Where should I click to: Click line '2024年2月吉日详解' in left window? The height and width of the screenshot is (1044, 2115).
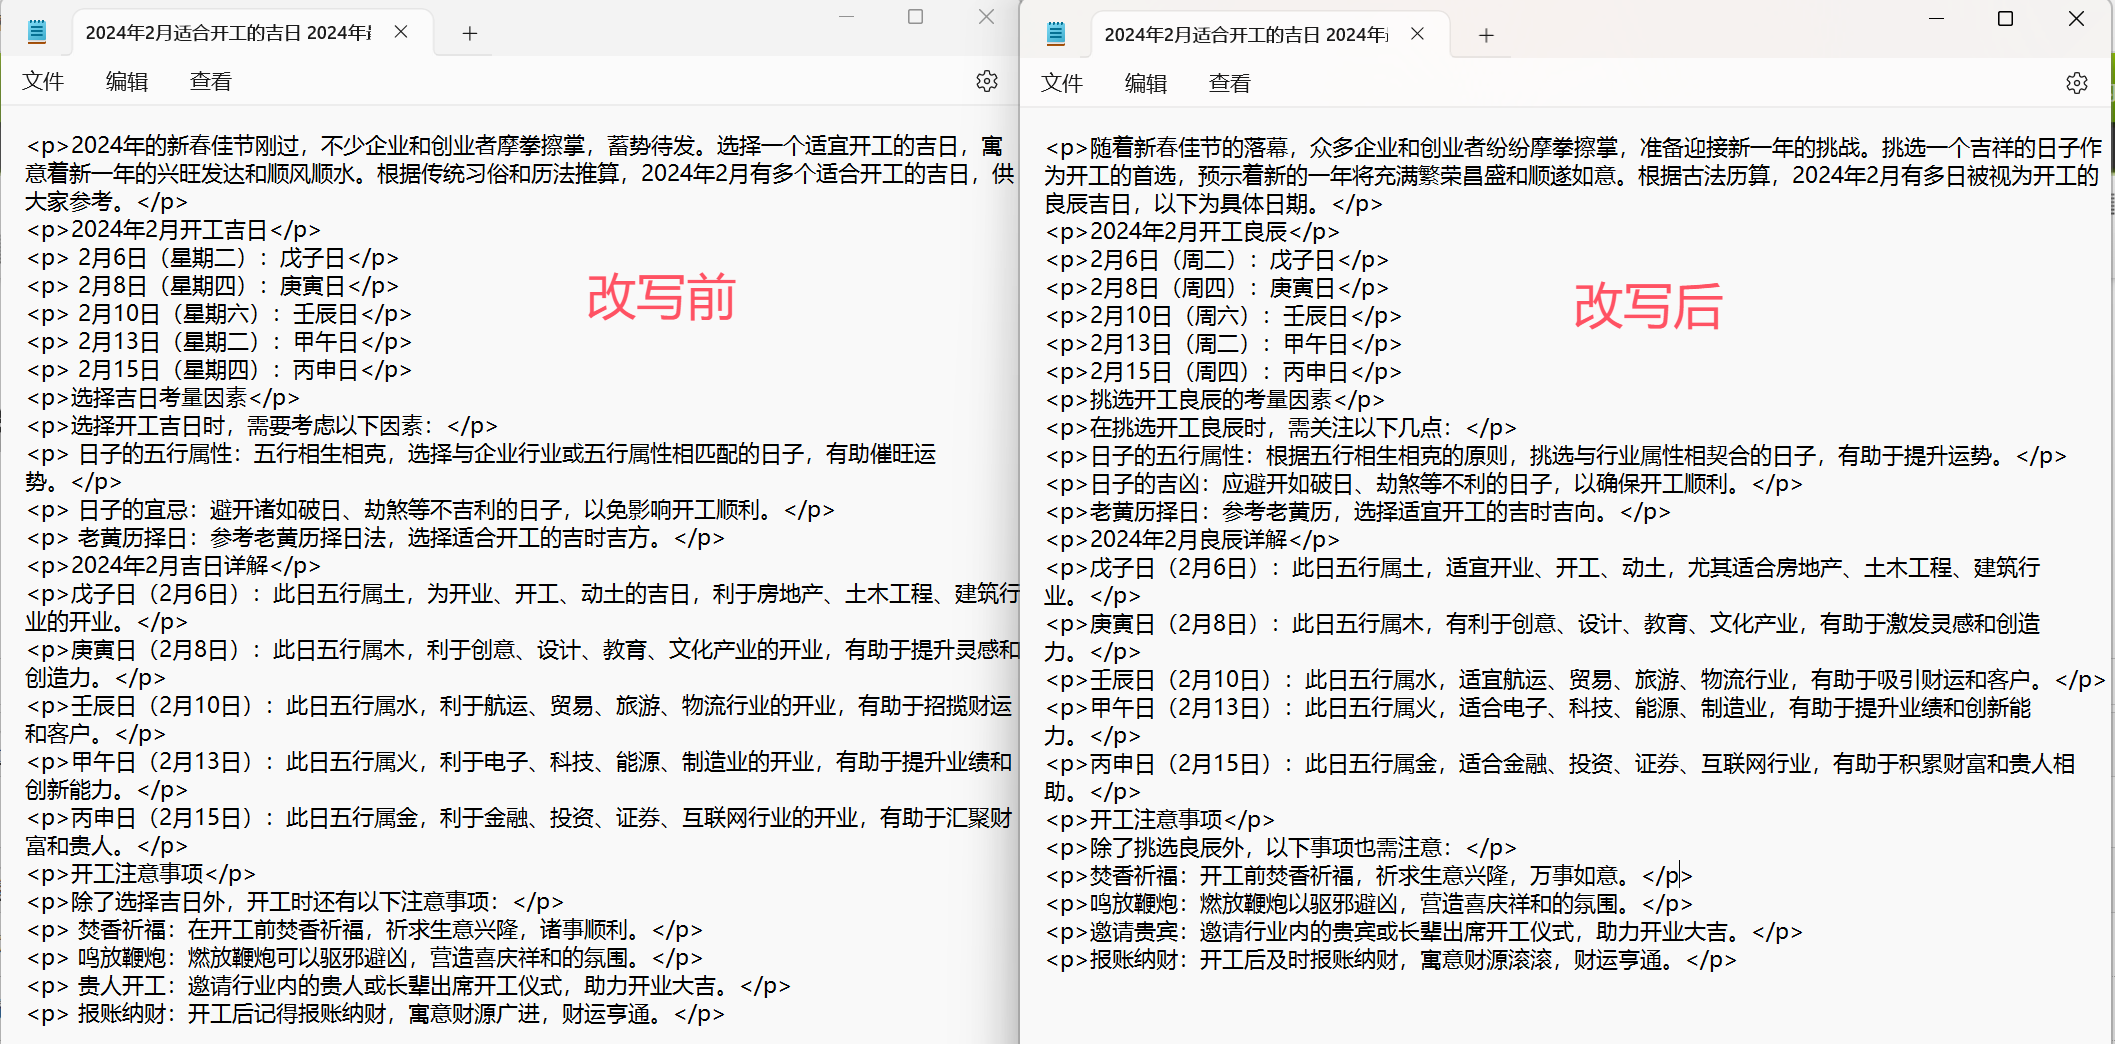[174, 566]
